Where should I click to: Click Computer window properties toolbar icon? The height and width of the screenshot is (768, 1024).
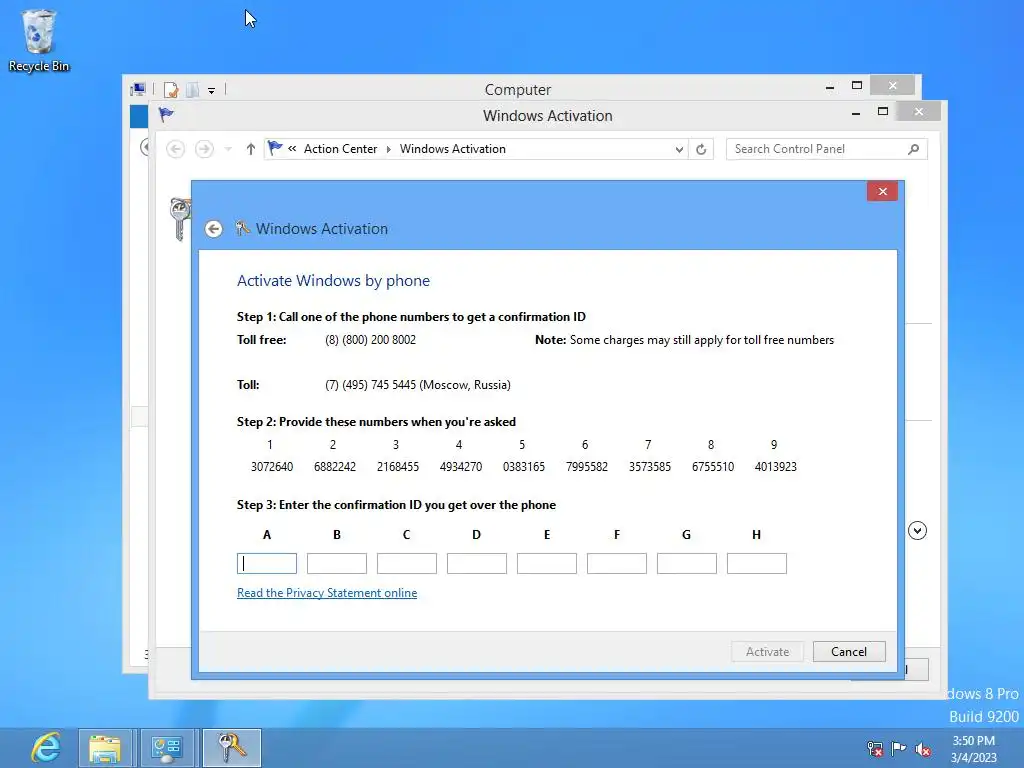point(171,89)
